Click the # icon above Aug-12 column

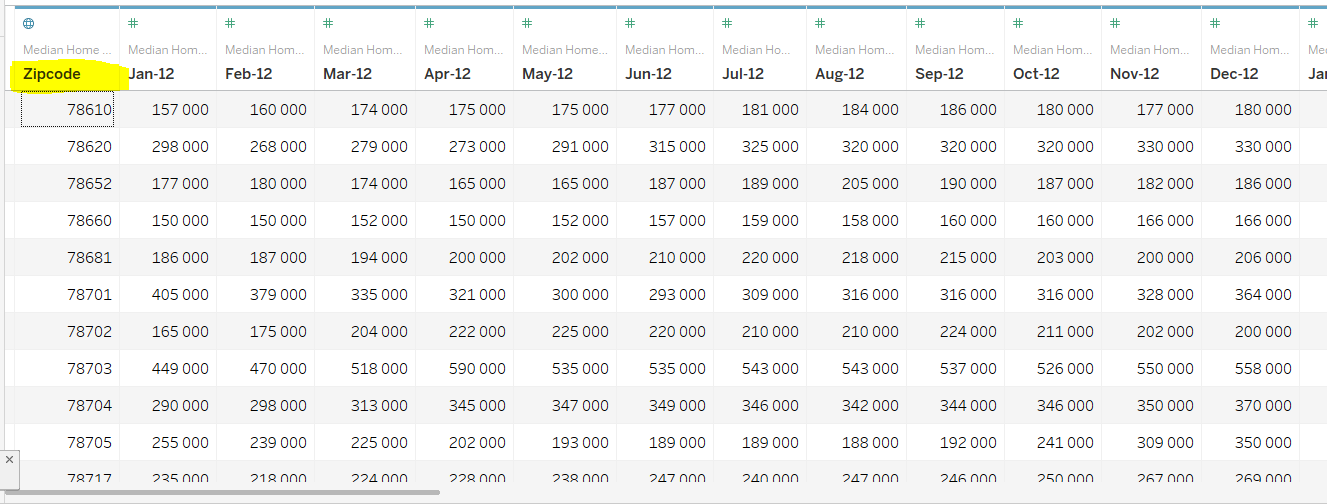pos(820,23)
